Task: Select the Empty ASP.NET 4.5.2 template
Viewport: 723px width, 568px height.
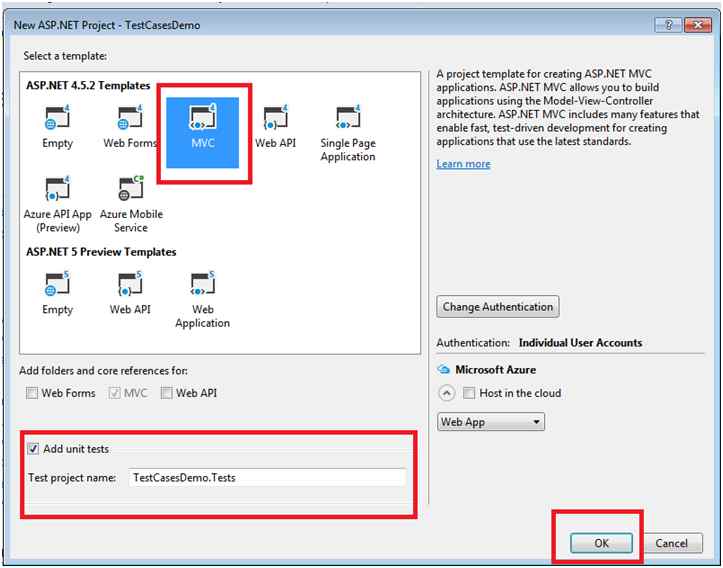Action: pyautogui.click(x=57, y=127)
